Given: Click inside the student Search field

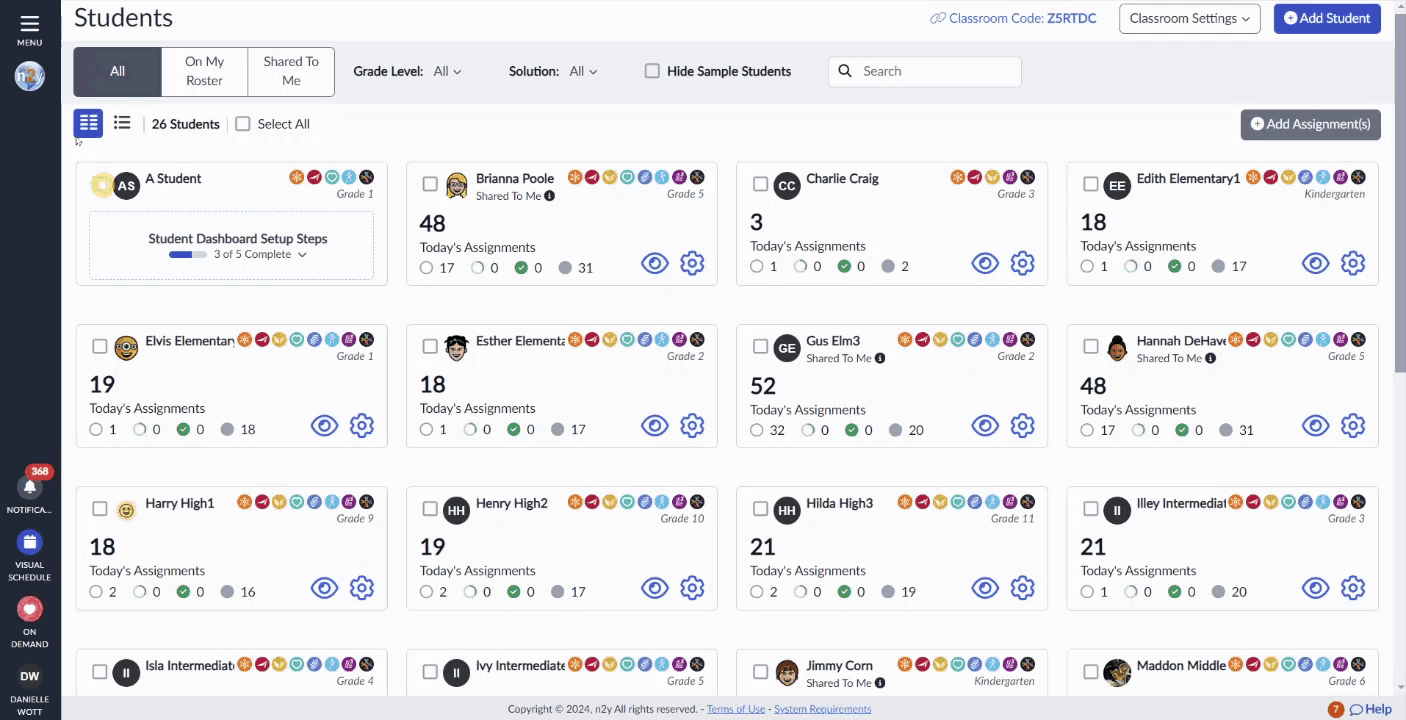Looking at the screenshot, I should click(925, 71).
